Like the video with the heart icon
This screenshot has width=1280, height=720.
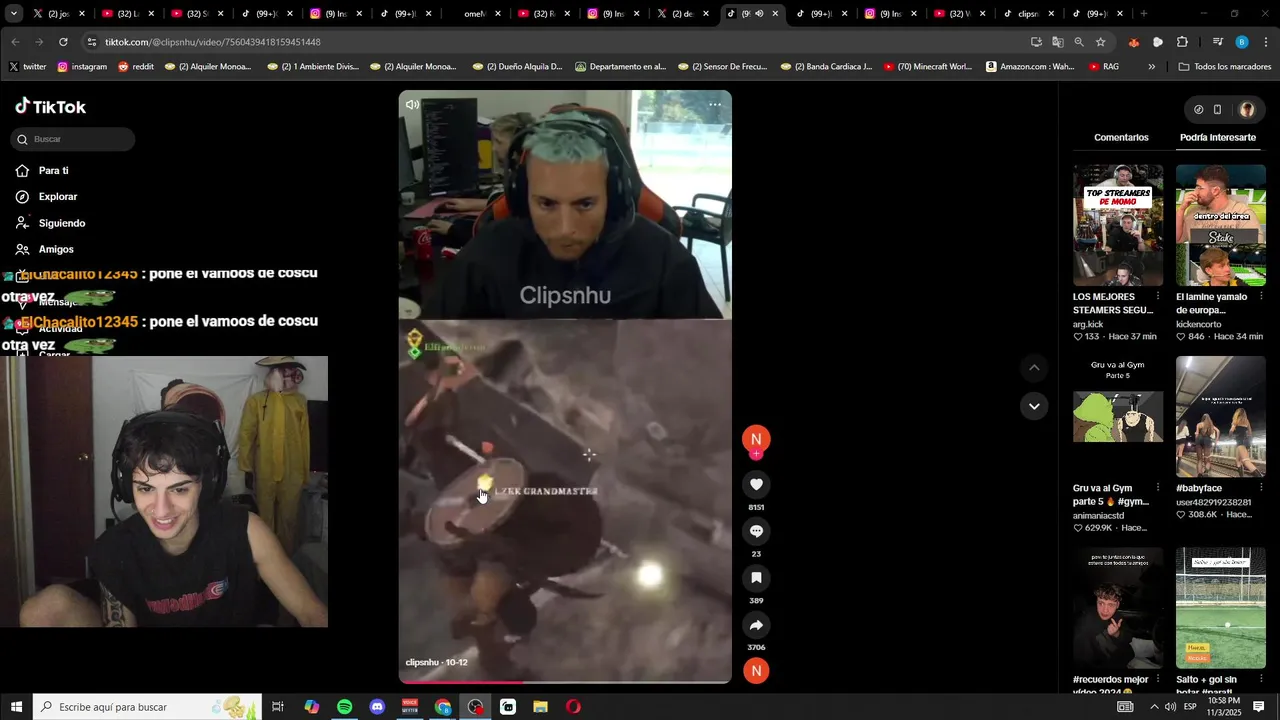[756, 485]
